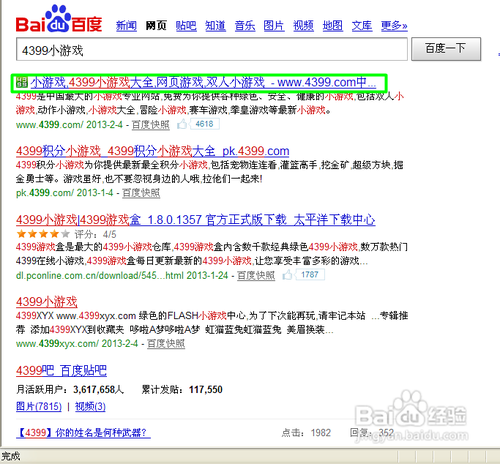The width and height of the screenshot is (500, 464).
Task: Go to the 地图 tab
Action: point(333,26)
